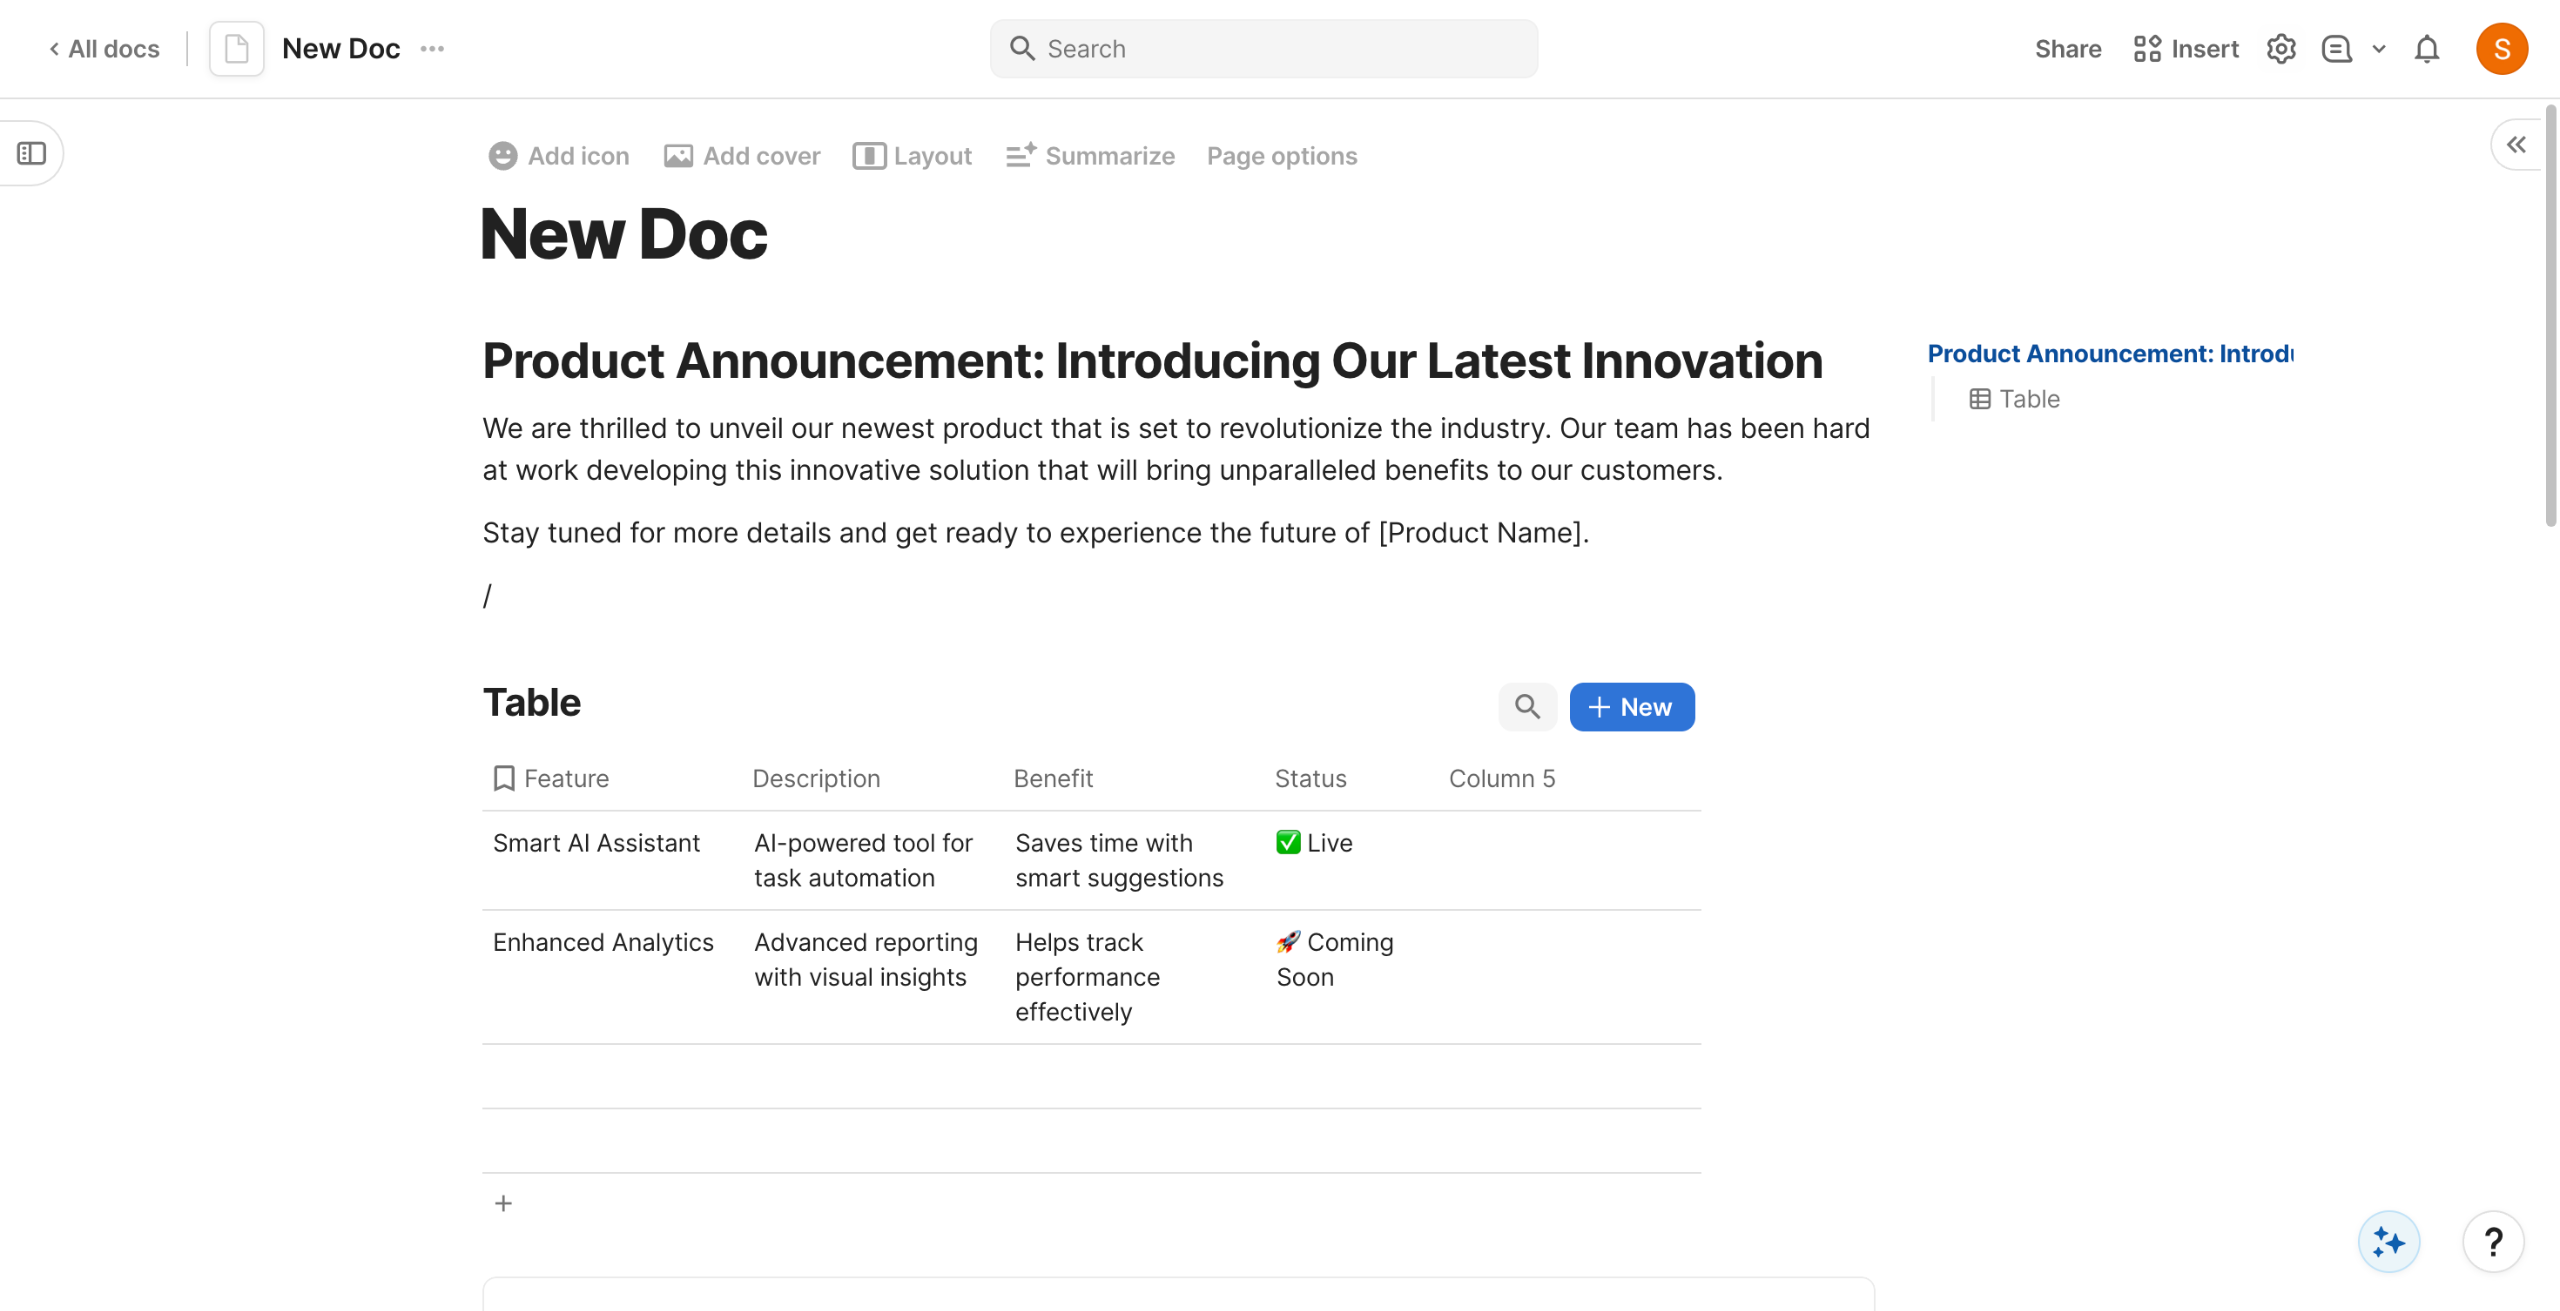2560x1311 pixels.
Task: Open the help question mark button
Action: [x=2493, y=1242]
